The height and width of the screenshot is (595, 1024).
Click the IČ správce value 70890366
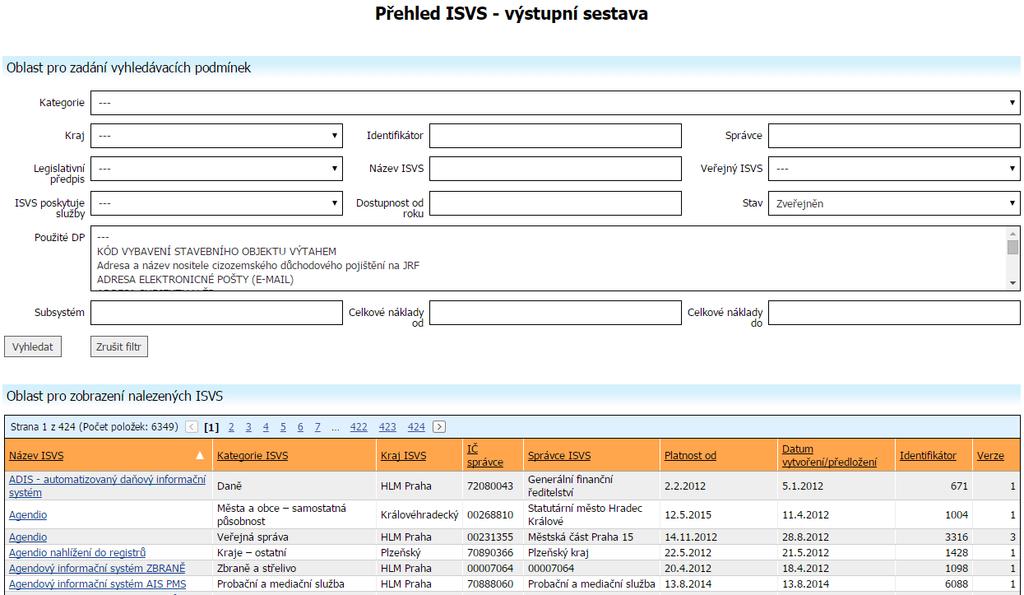point(490,553)
